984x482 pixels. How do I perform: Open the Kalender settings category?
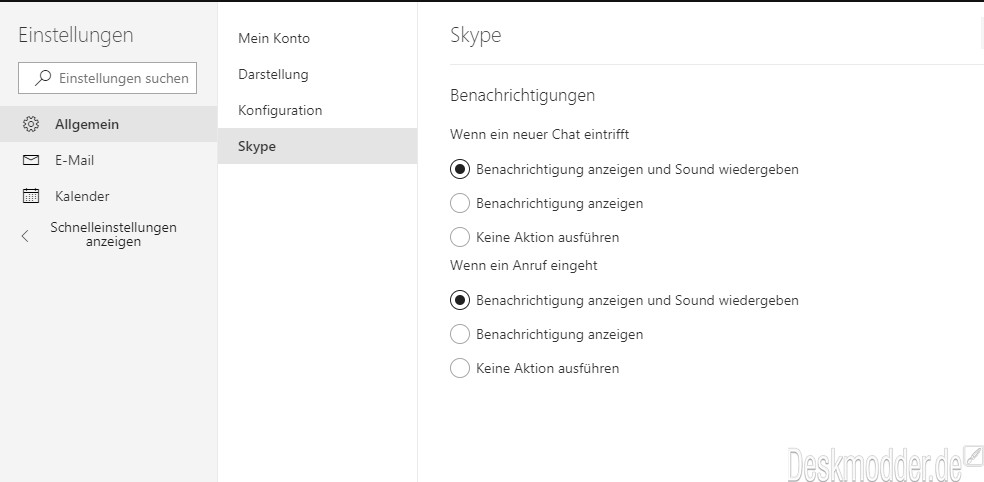(109, 196)
